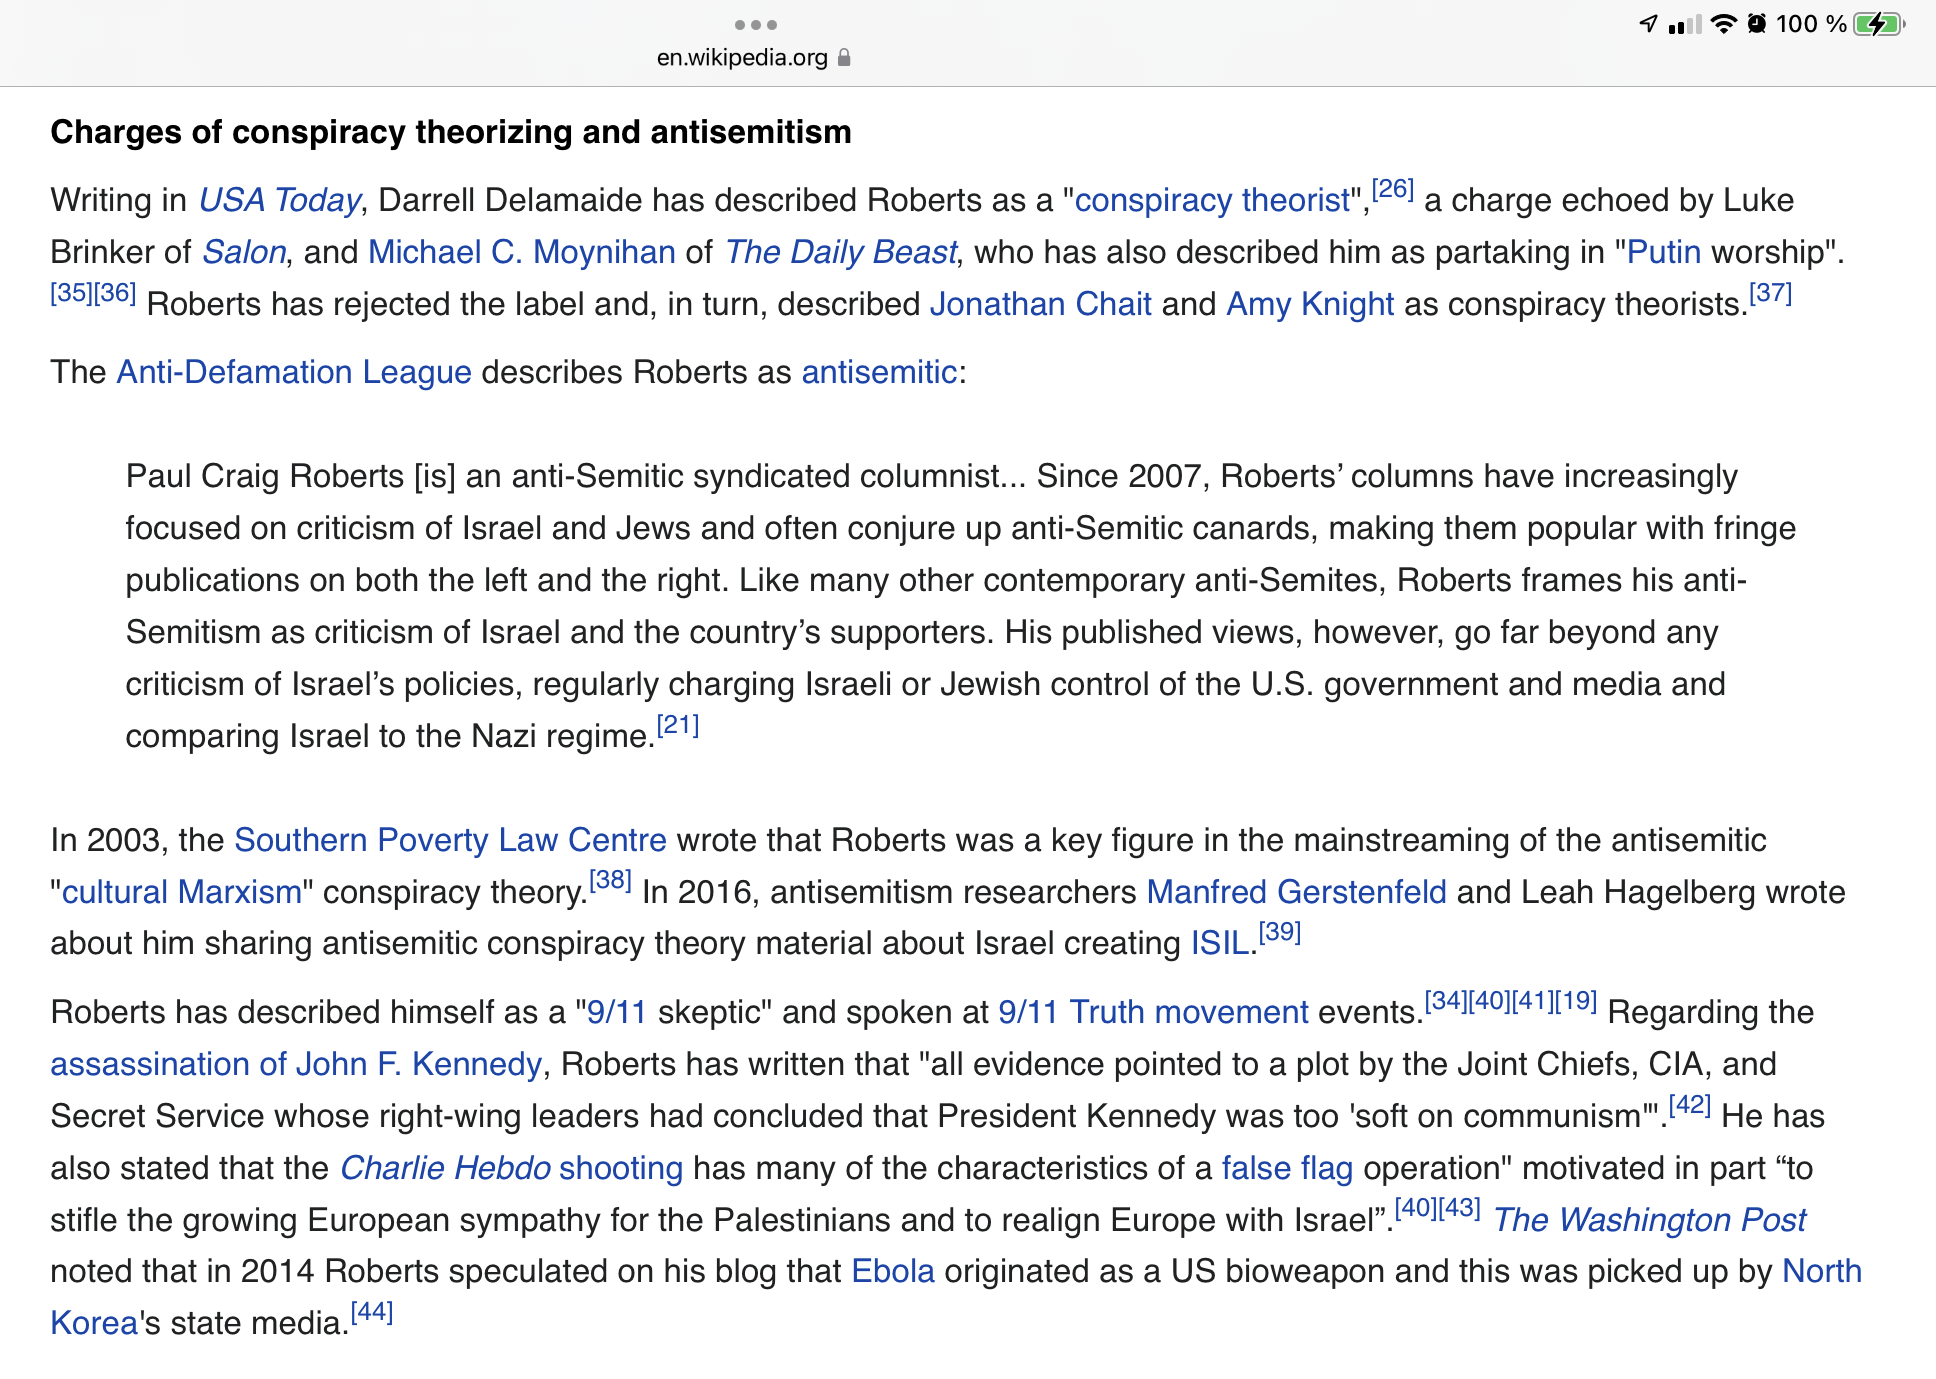Screen dimensions: 1936x1379
Task: Open the USA Today link
Action: pos(279,200)
